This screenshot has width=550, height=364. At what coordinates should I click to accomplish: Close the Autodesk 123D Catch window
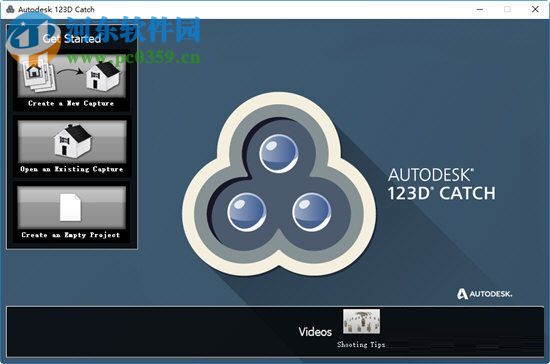click(x=535, y=9)
